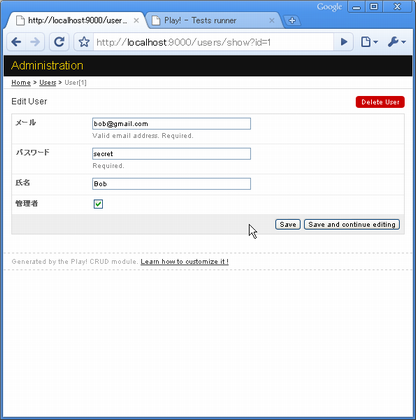Go to the Home breadcrumb link

tap(21, 83)
